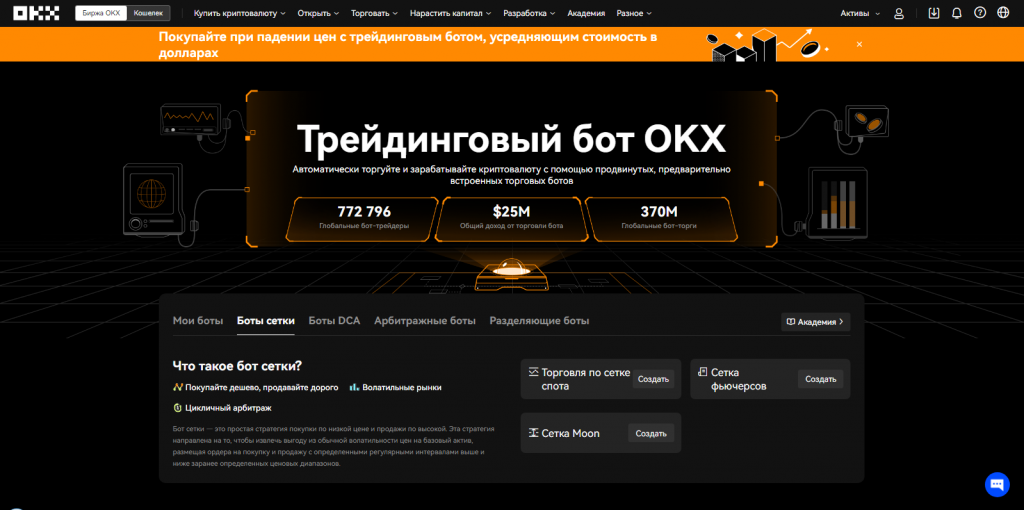
Task: Open the language globe icon
Action: [1003, 13]
